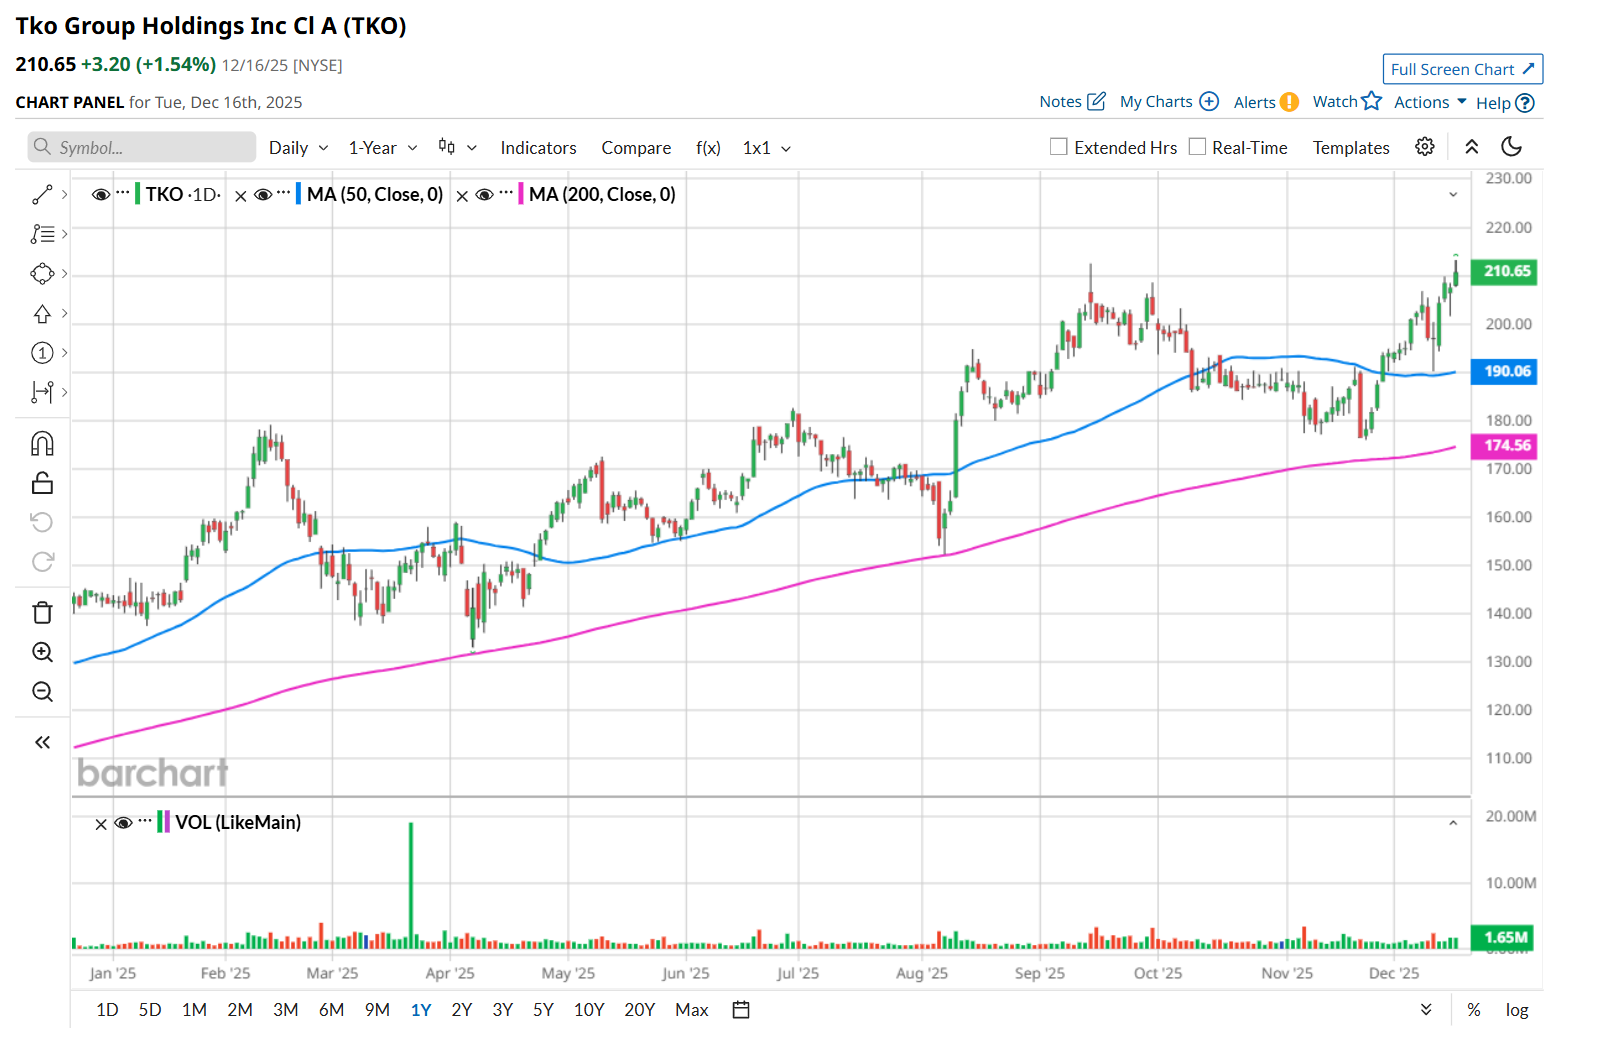Click the Full Screen Chart button
This screenshot has width=1605, height=1048.
[x=1462, y=69]
